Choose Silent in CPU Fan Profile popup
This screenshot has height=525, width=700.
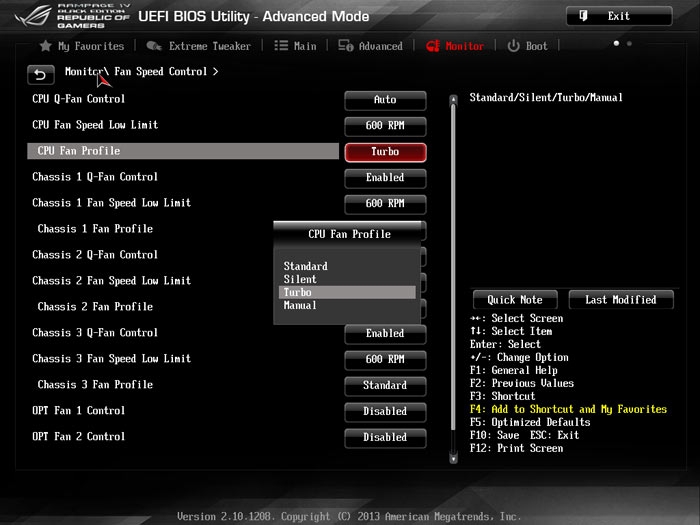point(300,279)
